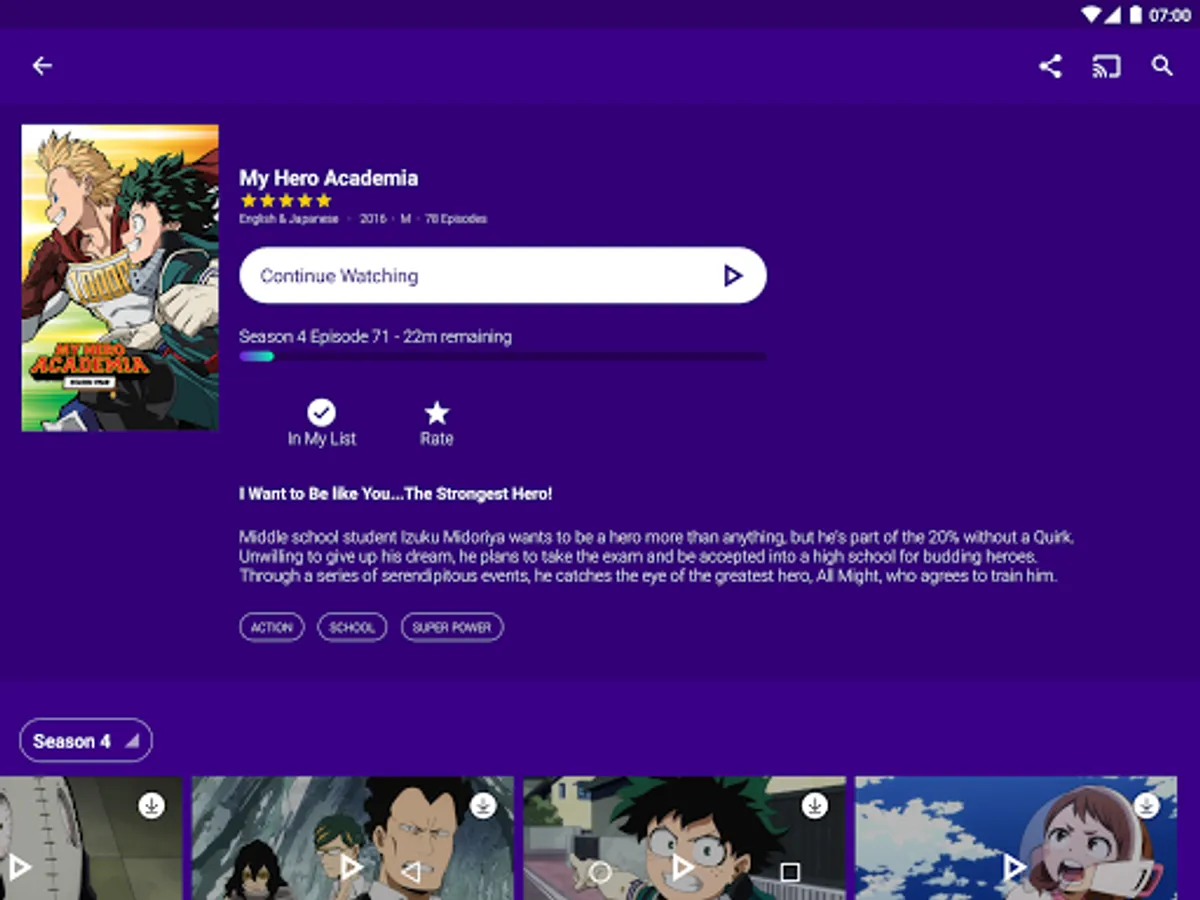
Task: Tap the Android recent apps square
Action: pos(790,872)
